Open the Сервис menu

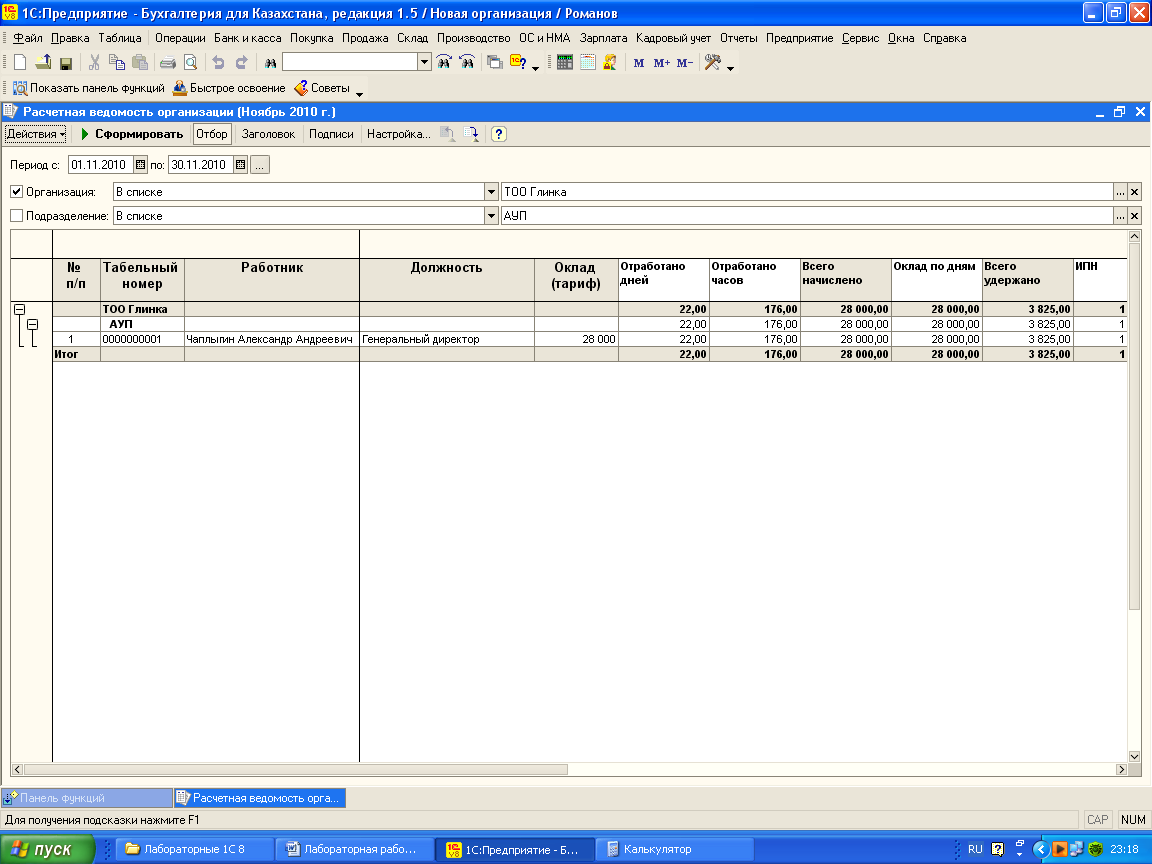pyautogui.click(x=860, y=38)
